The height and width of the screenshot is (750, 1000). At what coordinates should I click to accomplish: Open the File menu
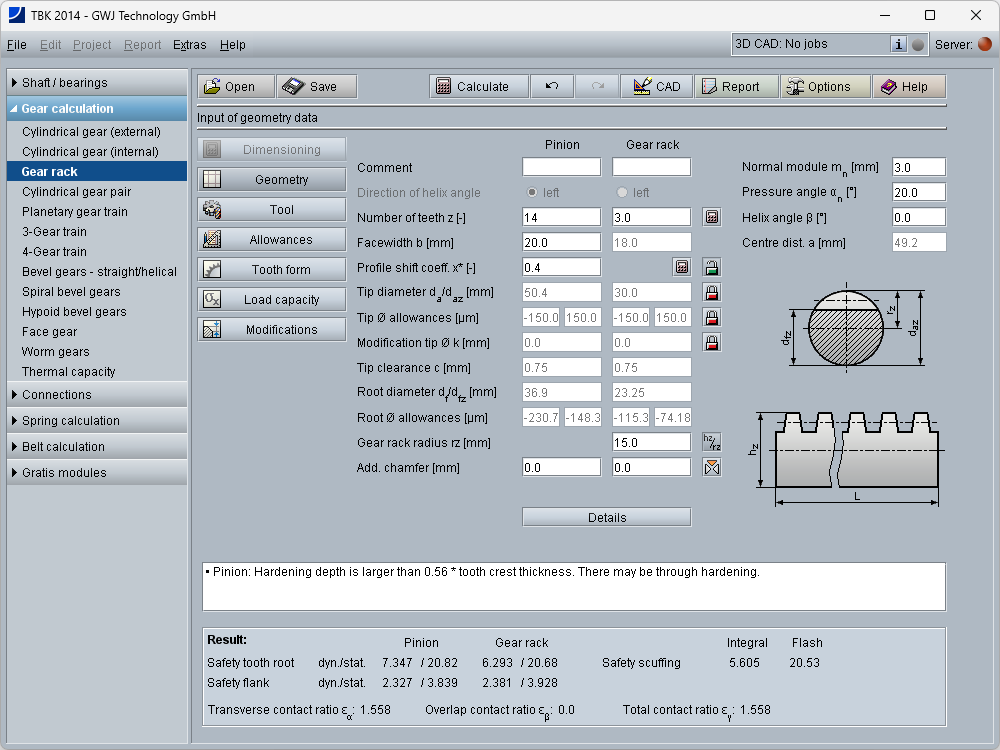17,45
